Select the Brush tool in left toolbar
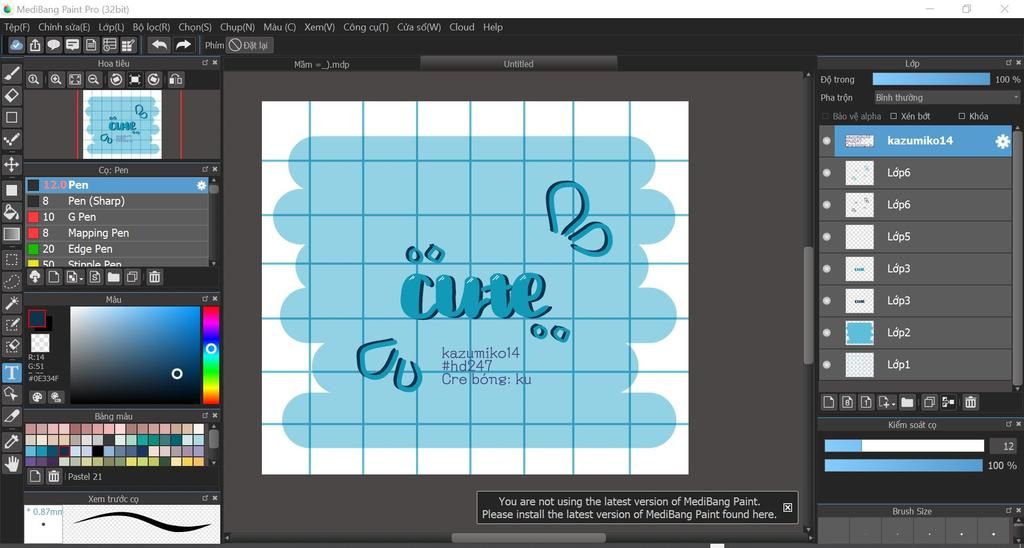 tap(12, 74)
